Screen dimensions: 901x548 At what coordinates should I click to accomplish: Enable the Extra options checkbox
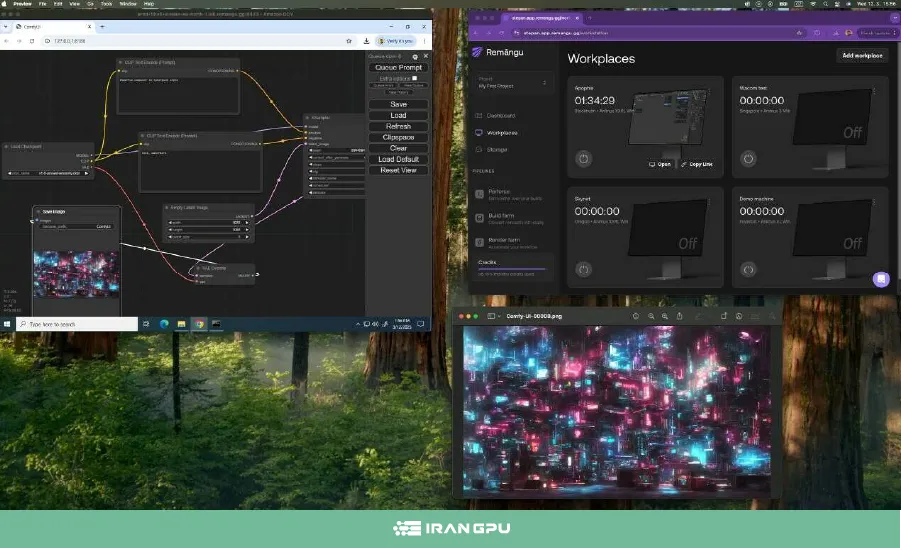point(415,78)
